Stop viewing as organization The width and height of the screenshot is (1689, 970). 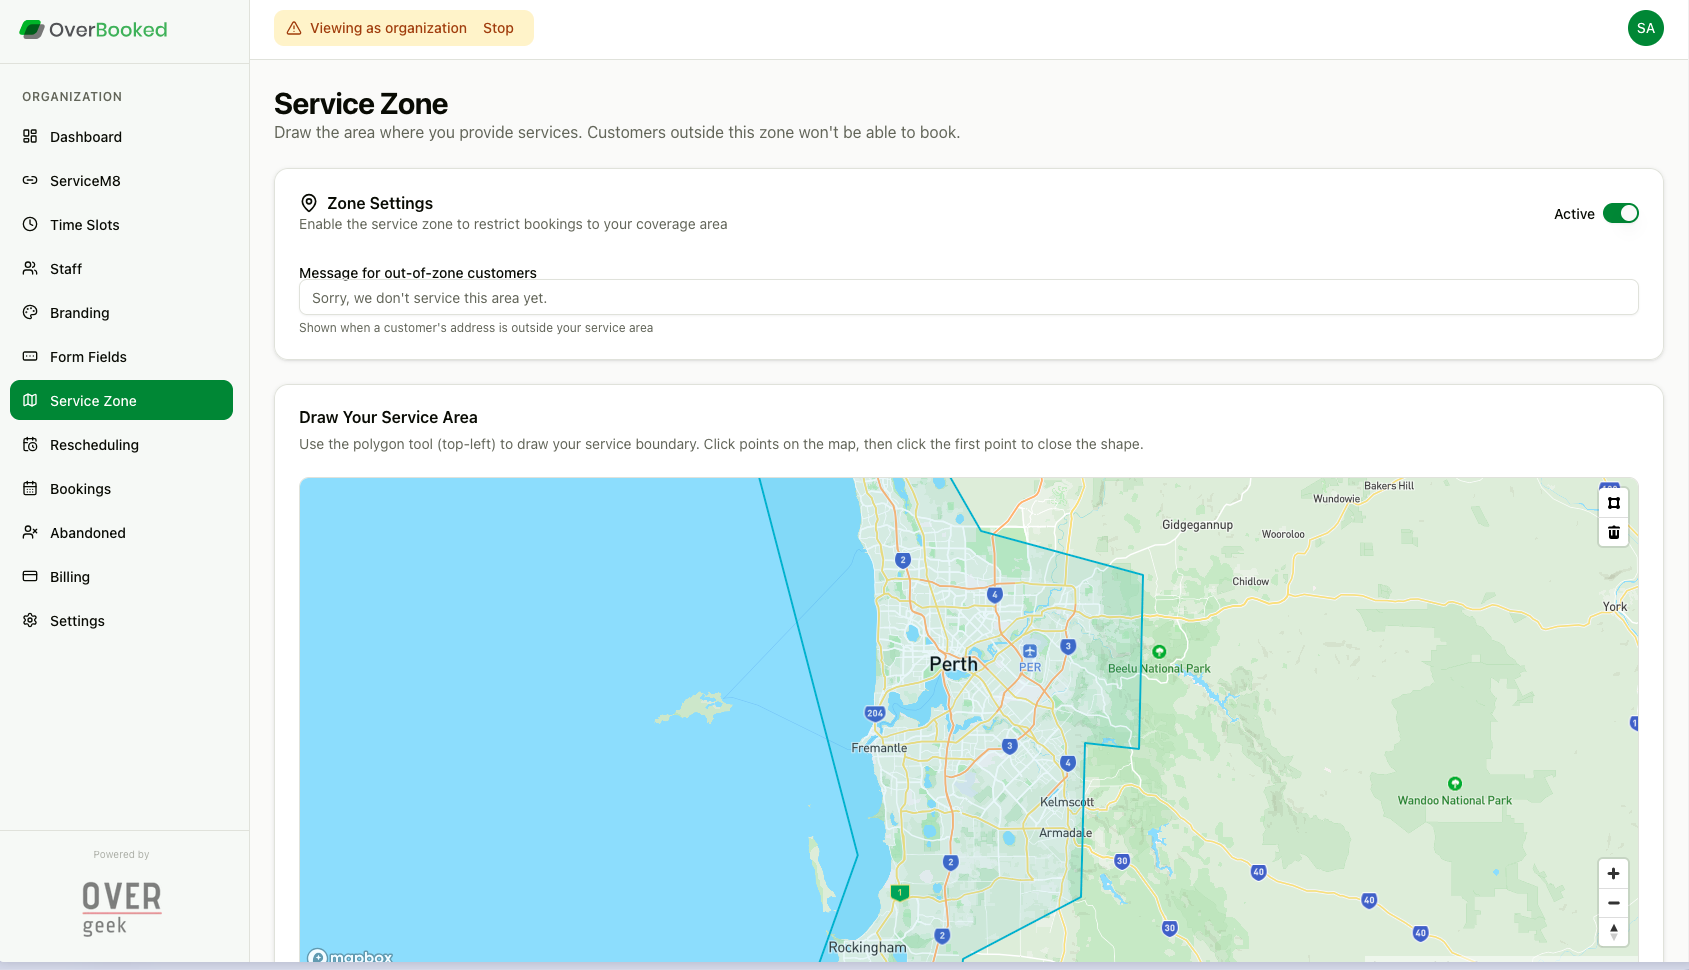(498, 28)
